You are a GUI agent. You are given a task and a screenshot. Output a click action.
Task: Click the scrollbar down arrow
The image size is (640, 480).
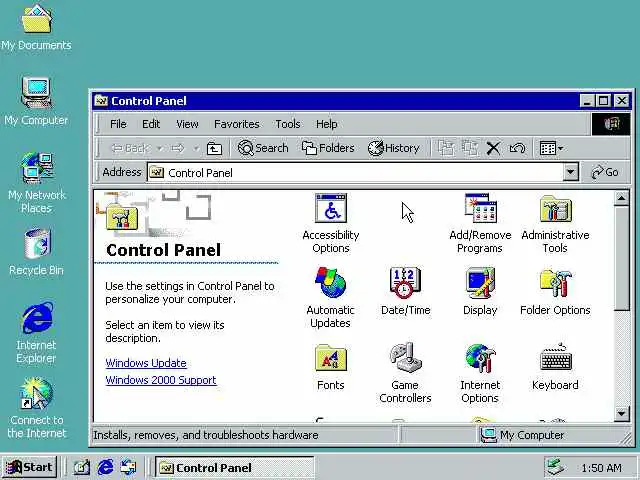621,413
